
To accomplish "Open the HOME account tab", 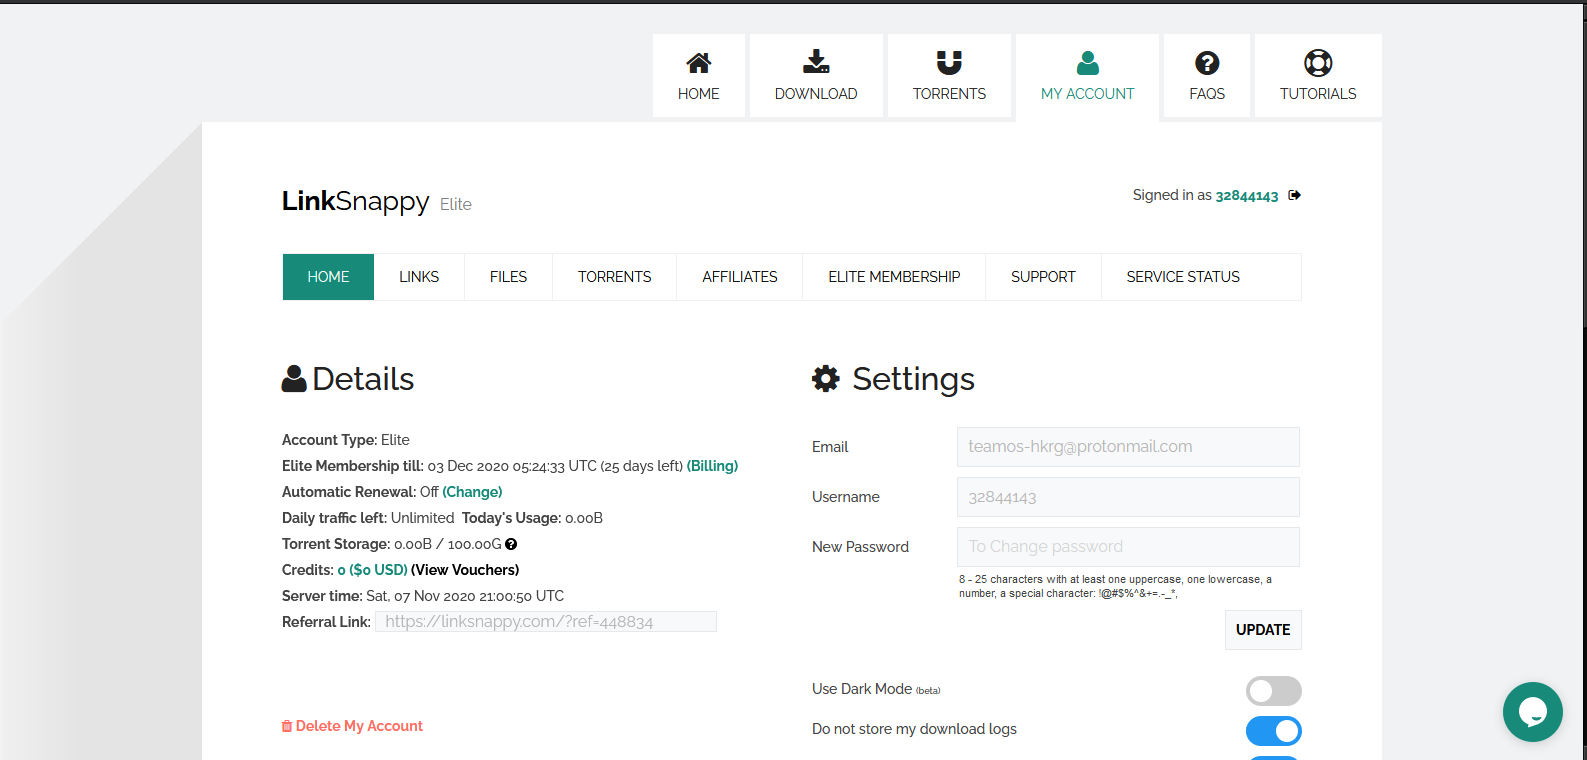I will (x=328, y=277).
